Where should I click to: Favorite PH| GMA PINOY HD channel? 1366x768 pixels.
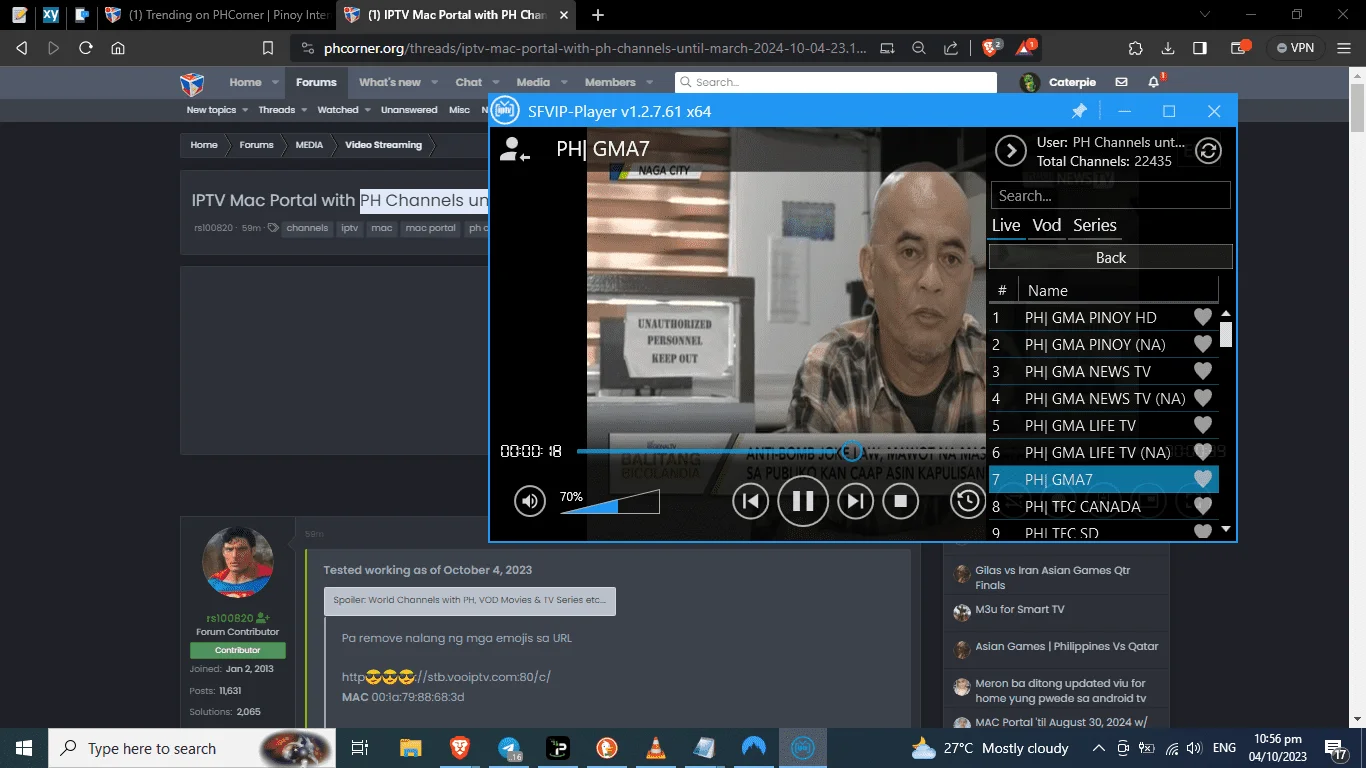(1203, 317)
